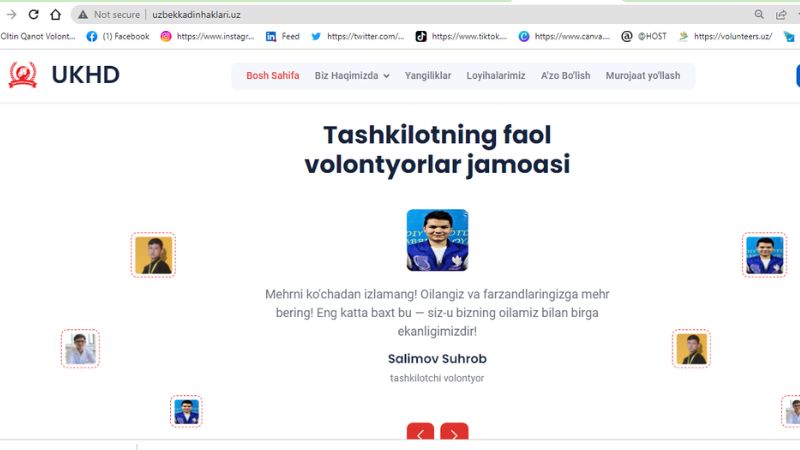Screen dimensions: 800x450
Task: Expand the Biz Haqimizda dropdown menu
Action: pyautogui.click(x=352, y=76)
